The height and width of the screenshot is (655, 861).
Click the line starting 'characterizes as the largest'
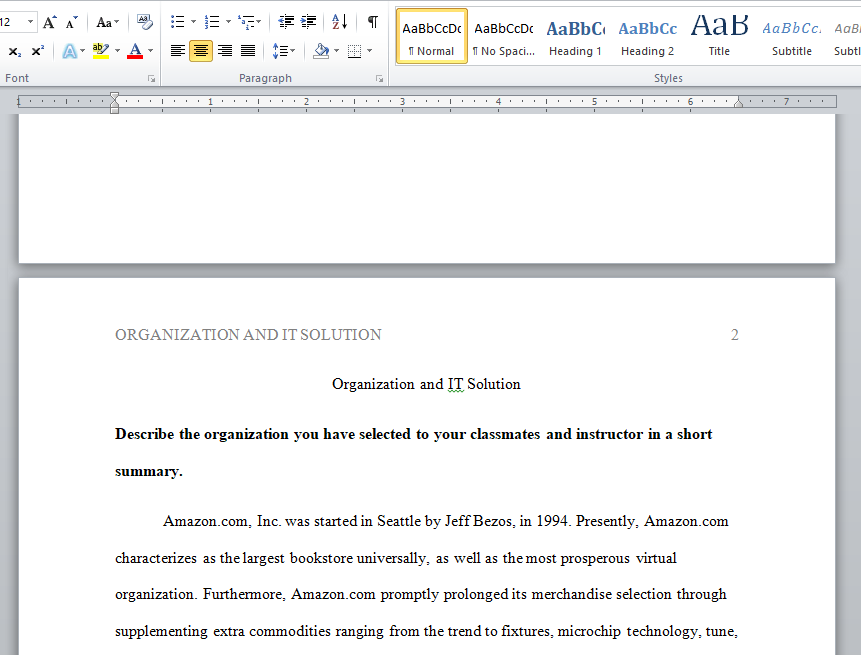click(396, 558)
